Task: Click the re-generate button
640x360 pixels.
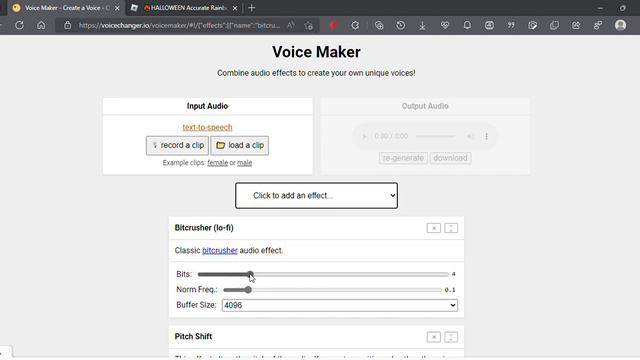Action: click(x=403, y=158)
